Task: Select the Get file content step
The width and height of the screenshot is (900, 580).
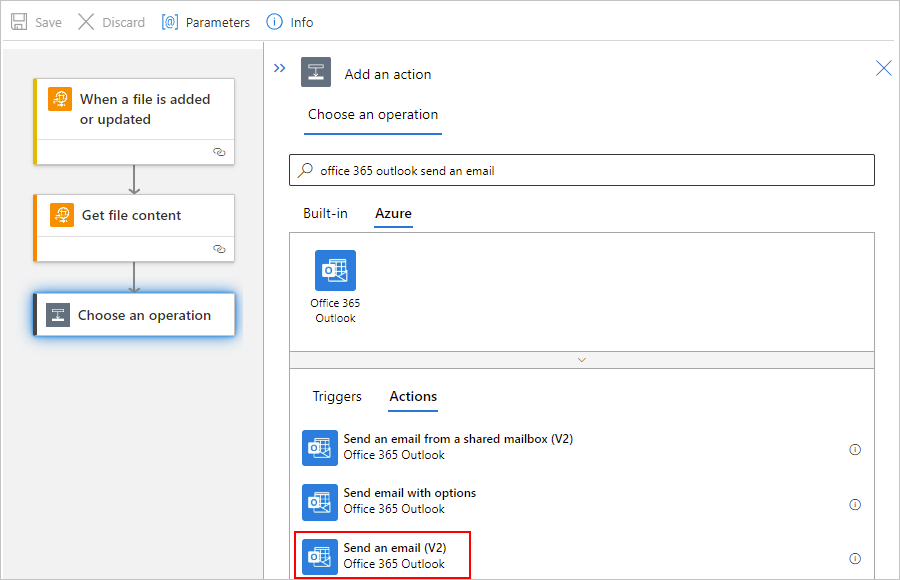Action: [134, 216]
